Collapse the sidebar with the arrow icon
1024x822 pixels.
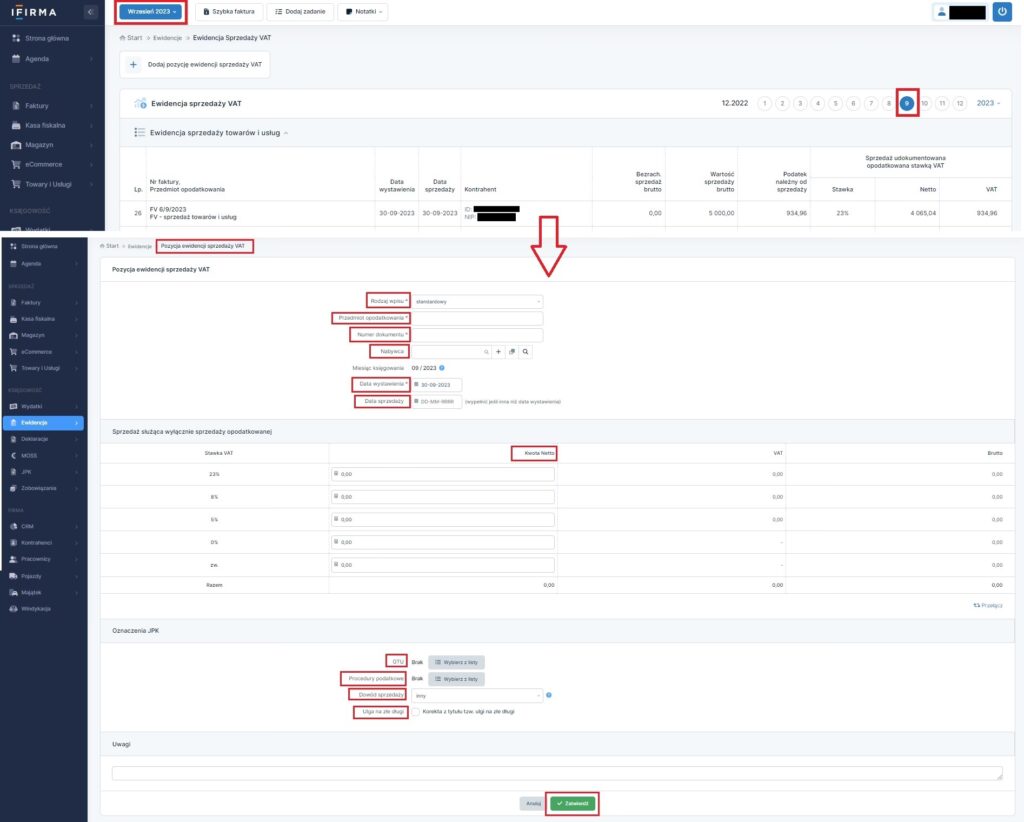91,12
